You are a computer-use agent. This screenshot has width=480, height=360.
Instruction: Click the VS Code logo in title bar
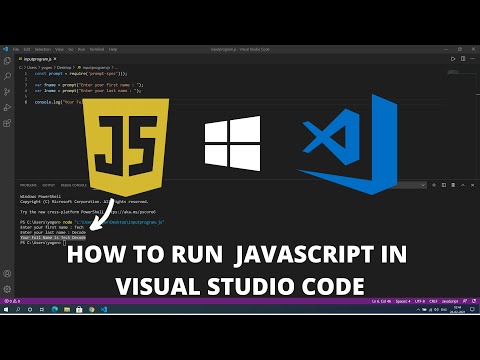click(5, 49)
